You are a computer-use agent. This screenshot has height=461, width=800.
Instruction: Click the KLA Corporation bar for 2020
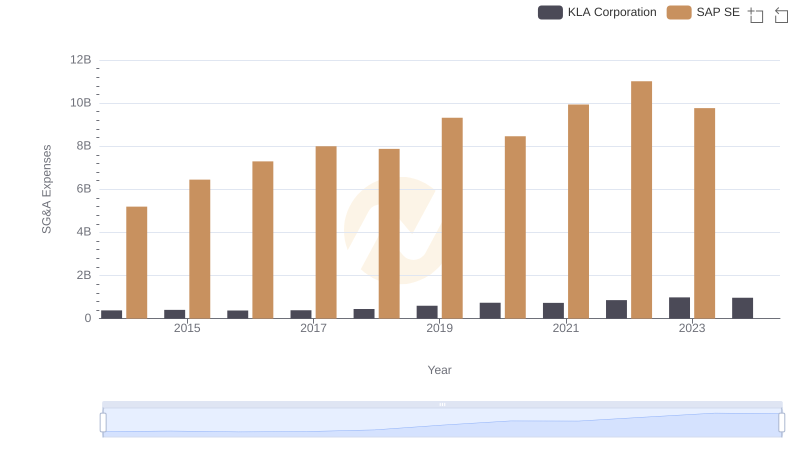pos(490,311)
